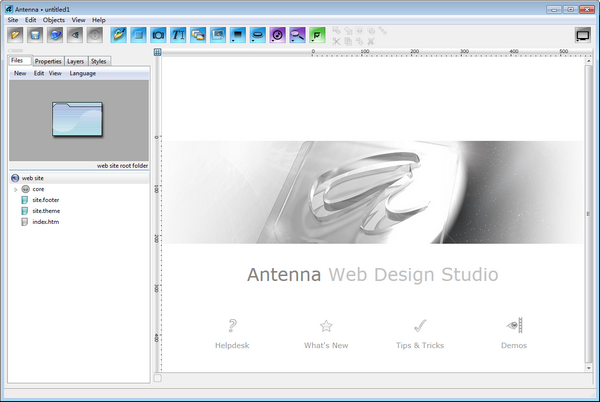
Task: Expand the core folder tree node
Action: click(x=15, y=189)
